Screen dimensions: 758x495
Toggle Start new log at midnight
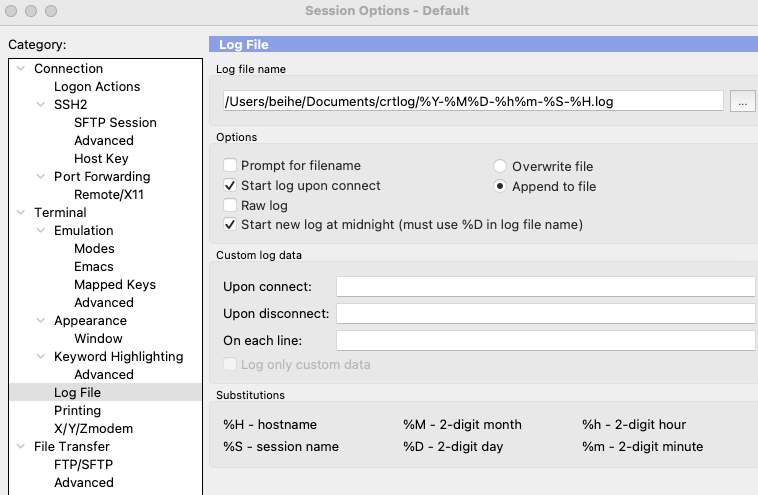pyautogui.click(x=230, y=224)
